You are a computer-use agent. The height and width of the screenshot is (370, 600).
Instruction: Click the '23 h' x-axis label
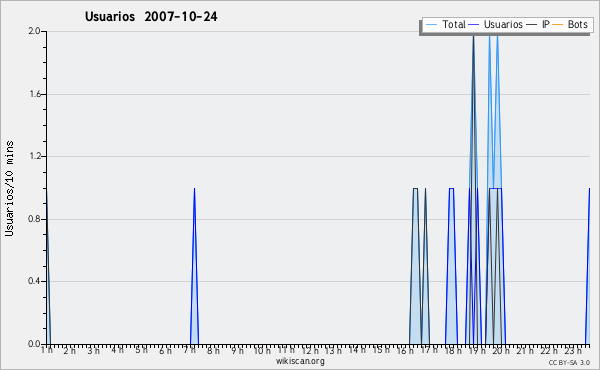573,351
